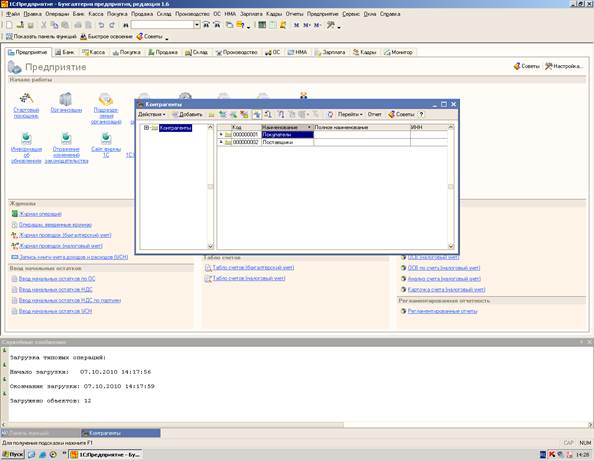Select the code 000000001 cell

tap(245, 134)
